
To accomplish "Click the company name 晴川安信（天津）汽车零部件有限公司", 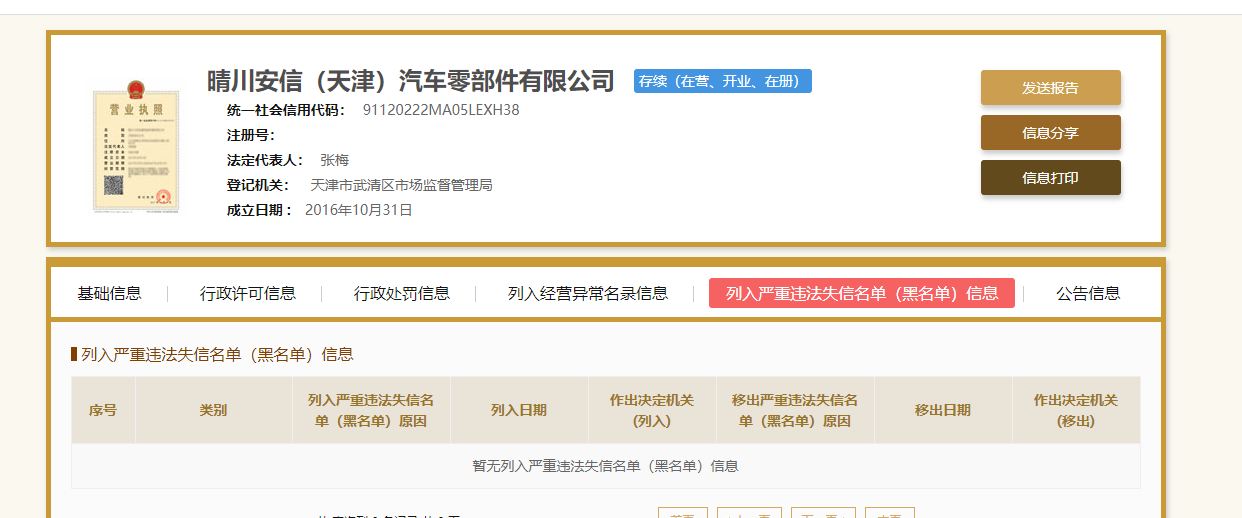I will 411,80.
